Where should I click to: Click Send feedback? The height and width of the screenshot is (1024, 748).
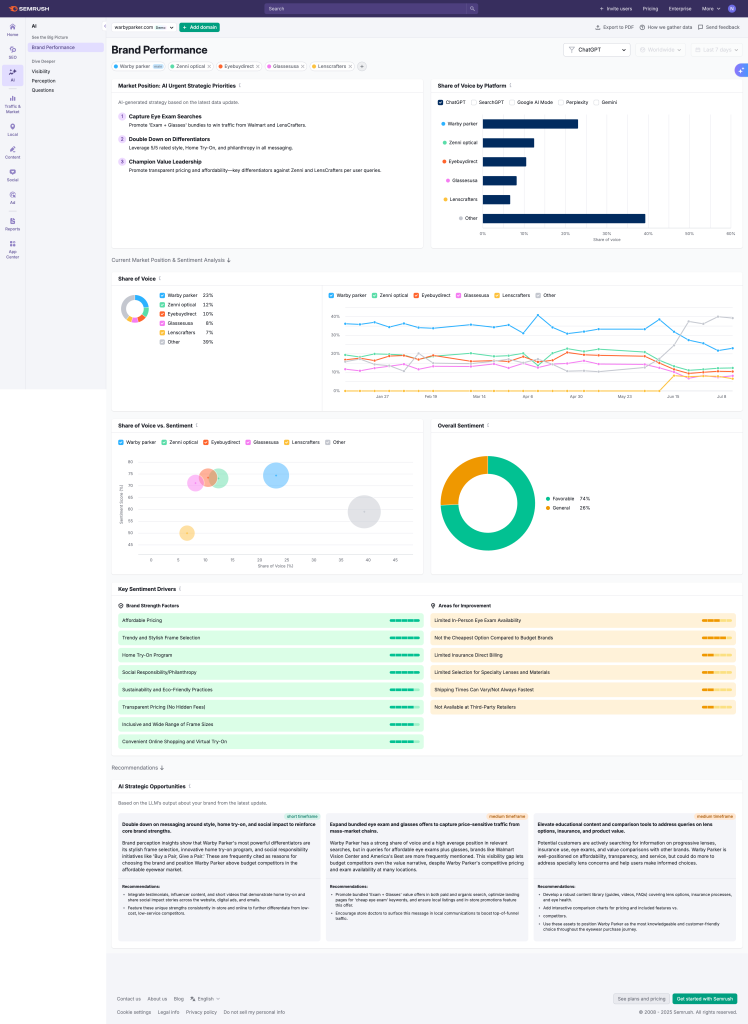pyautogui.click(x=719, y=27)
